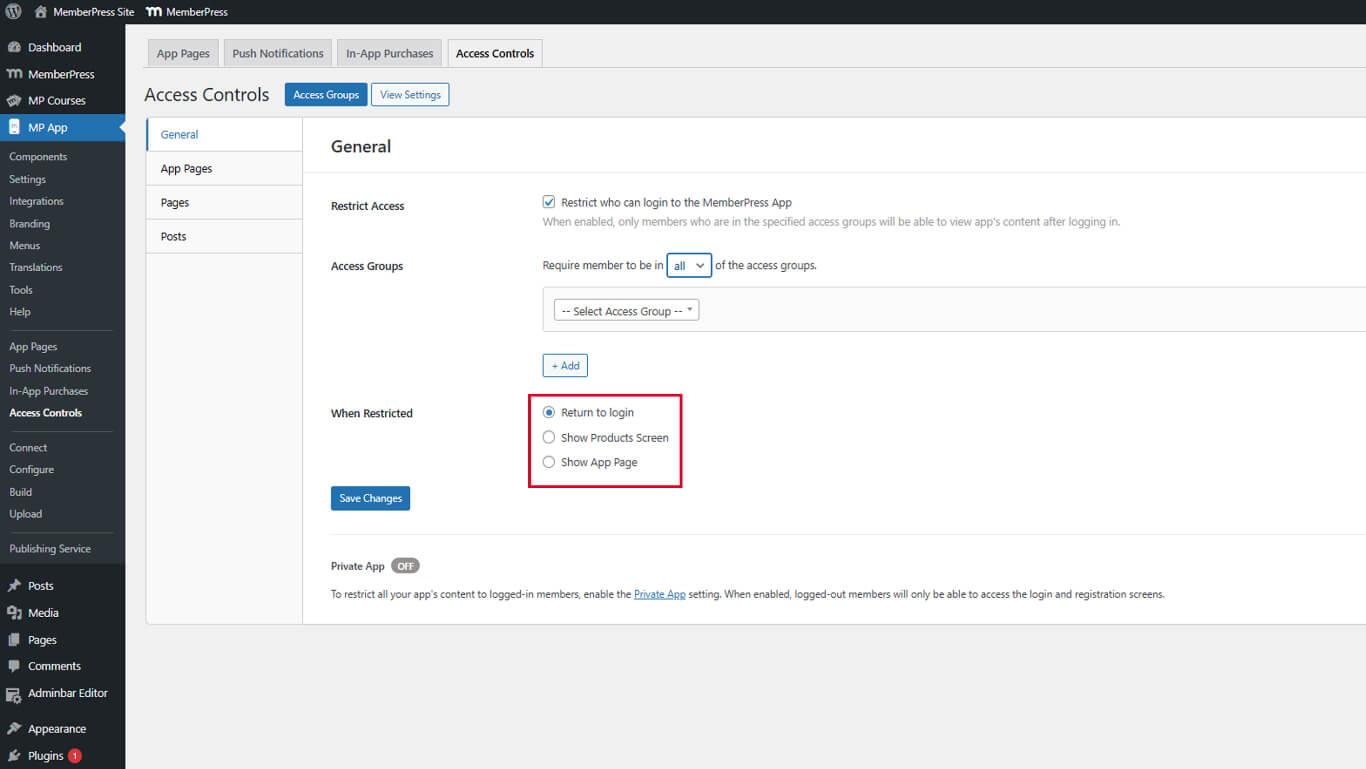Open Comments via its bubble icon

pos(14,666)
